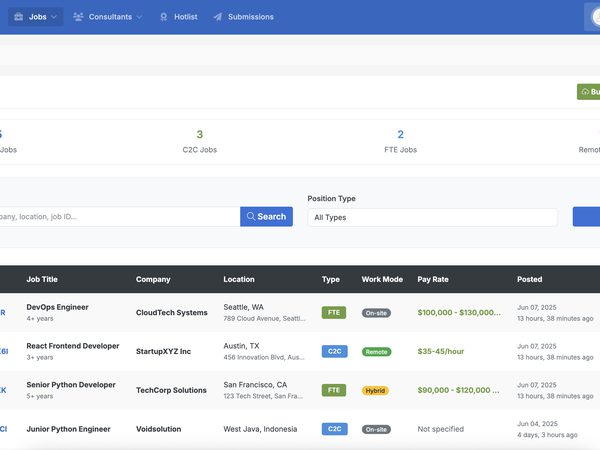Open the Consultants menu
The height and width of the screenshot is (450, 600).
pos(108,17)
